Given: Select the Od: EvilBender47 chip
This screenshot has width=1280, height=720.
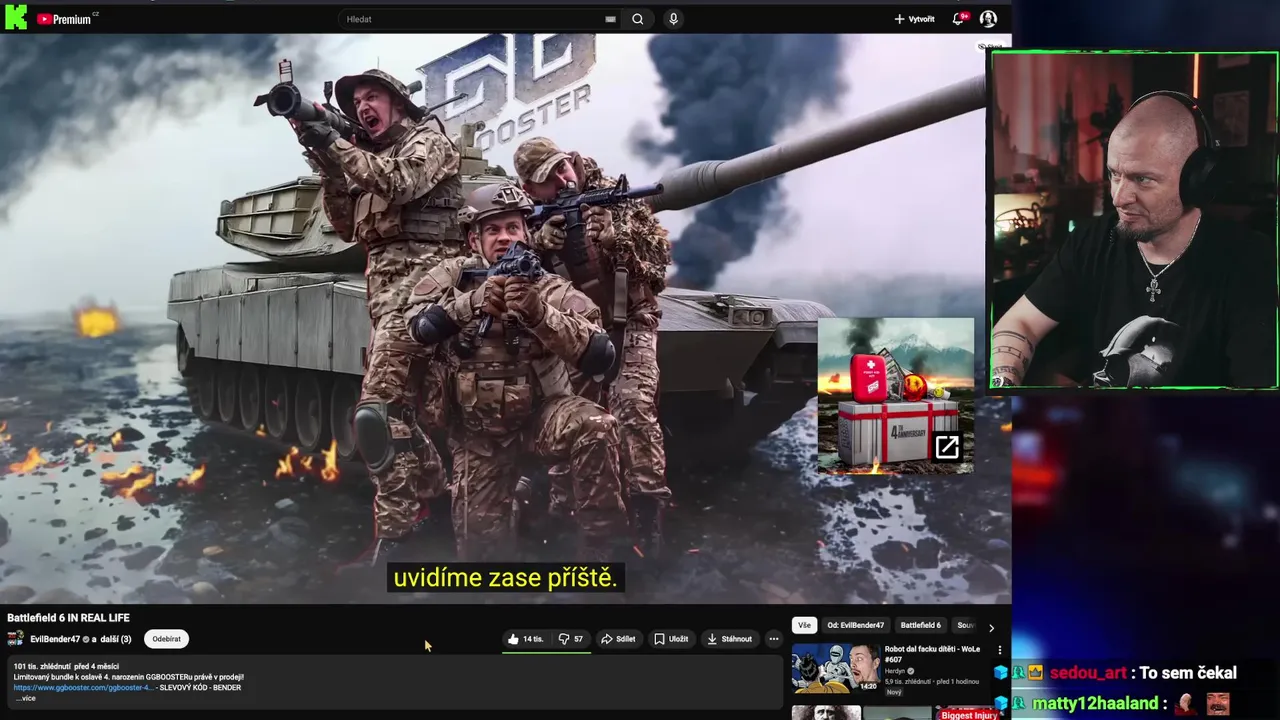Looking at the screenshot, I should (855, 625).
